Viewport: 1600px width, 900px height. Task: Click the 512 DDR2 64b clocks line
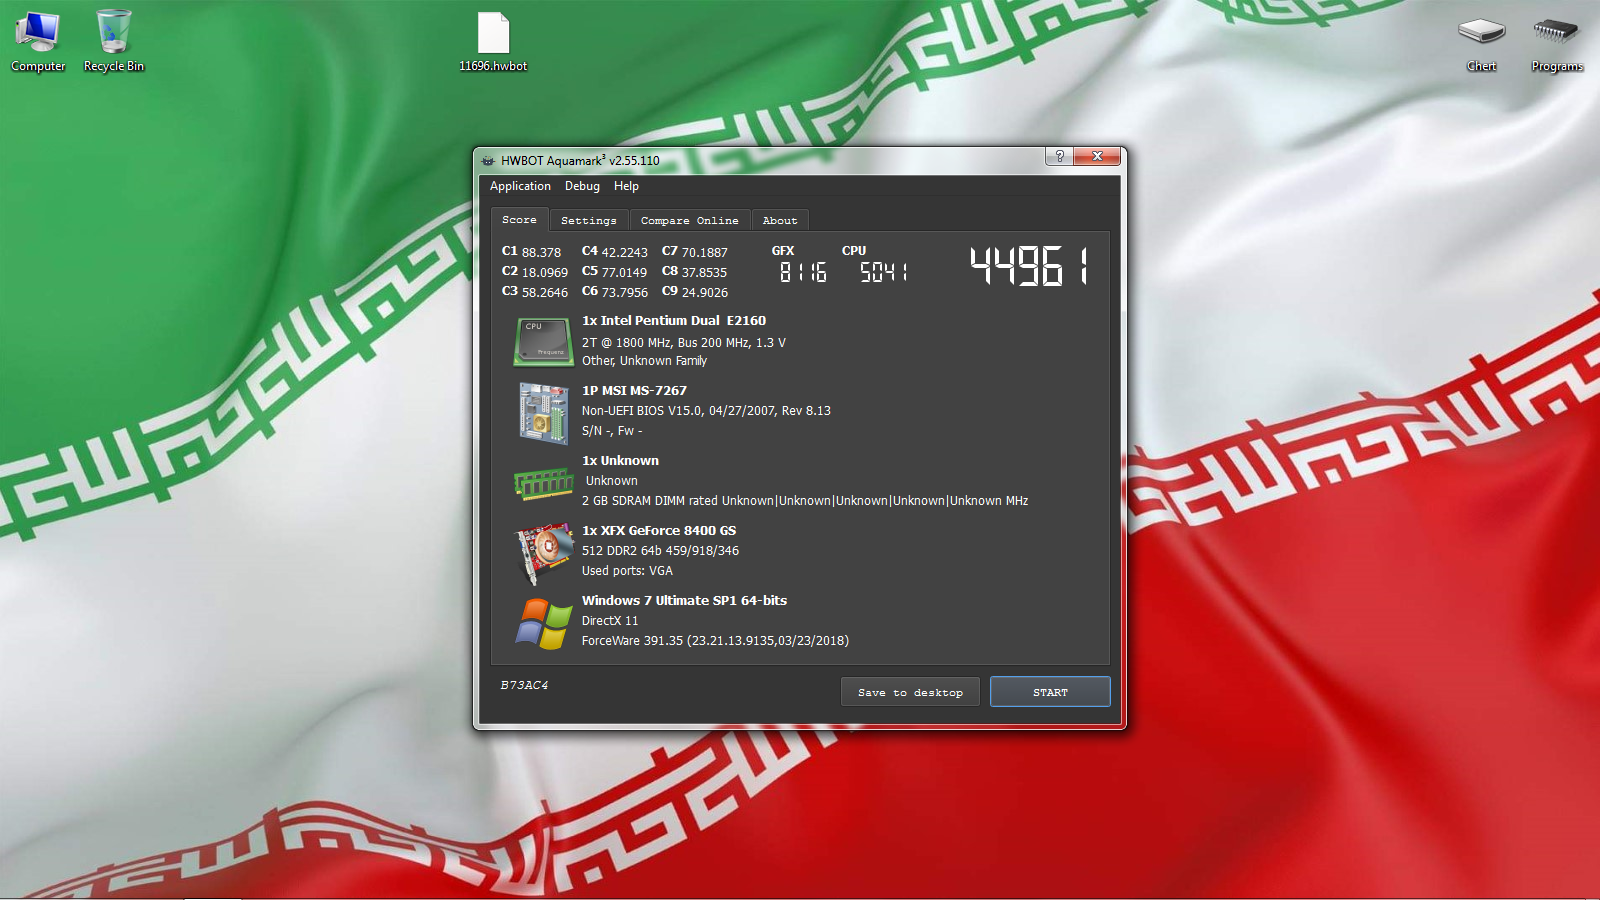pos(660,551)
